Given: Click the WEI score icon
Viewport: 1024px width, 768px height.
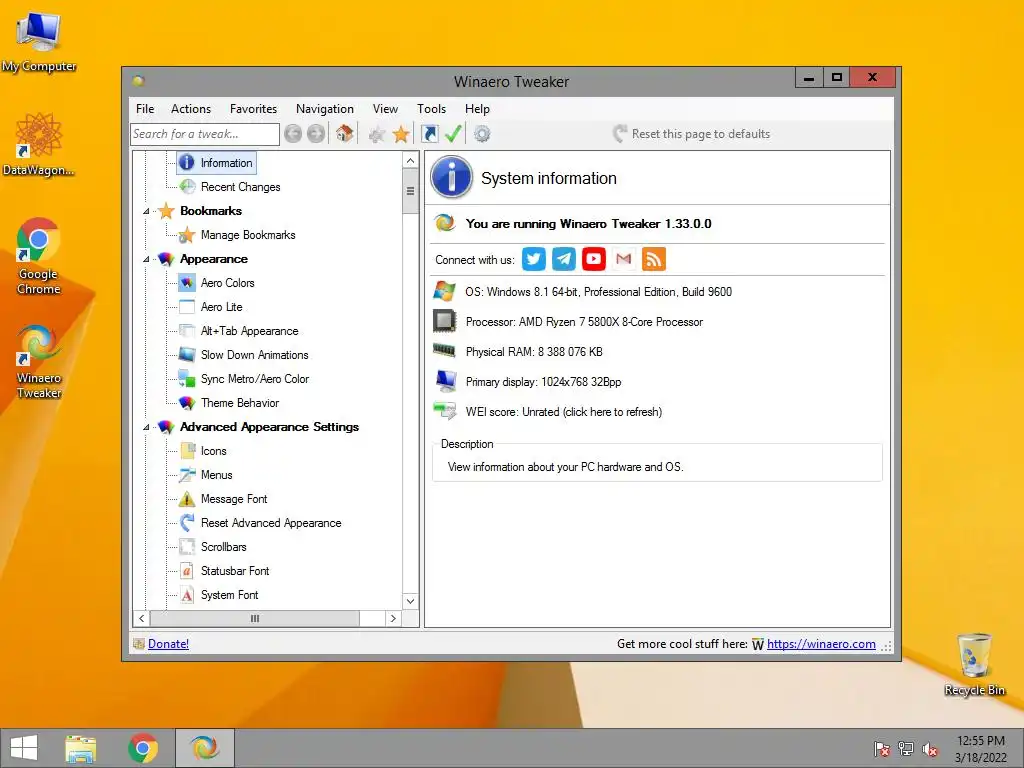Looking at the screenshot, I should pyautogui.click(x=445, y=411).
